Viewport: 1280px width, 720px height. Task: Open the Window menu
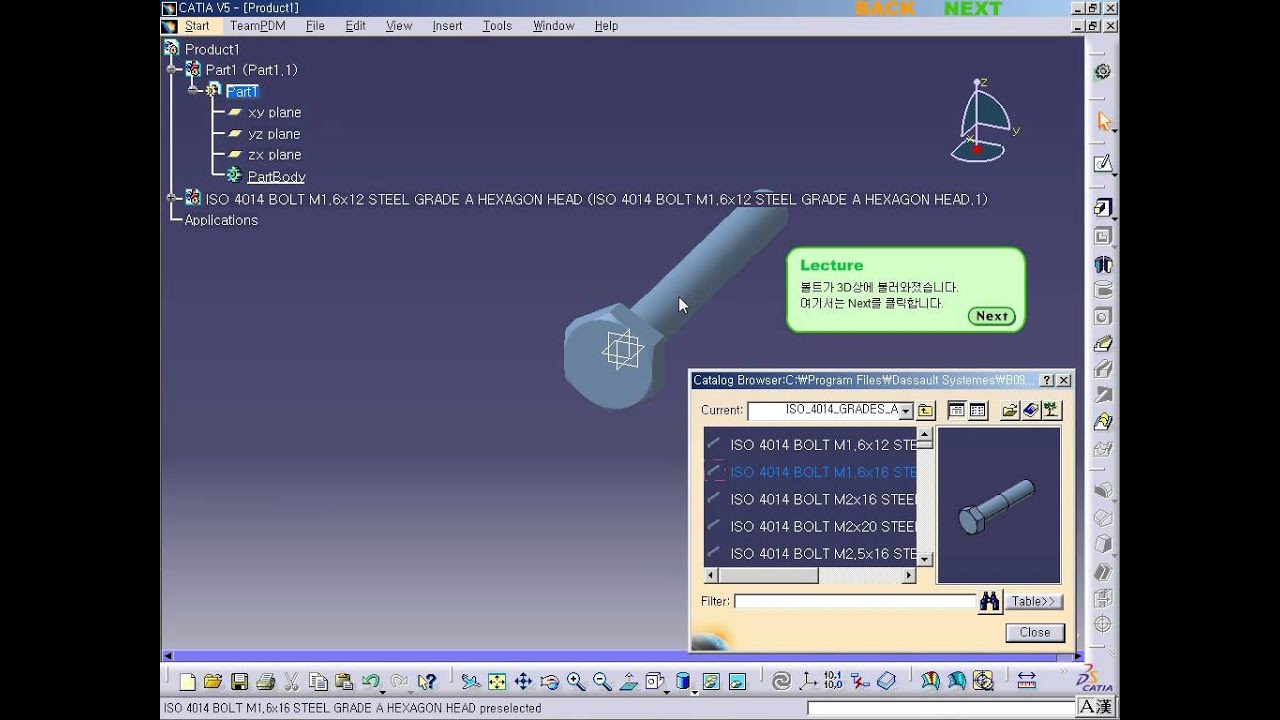pyautogui.click(x=554, y=26)
